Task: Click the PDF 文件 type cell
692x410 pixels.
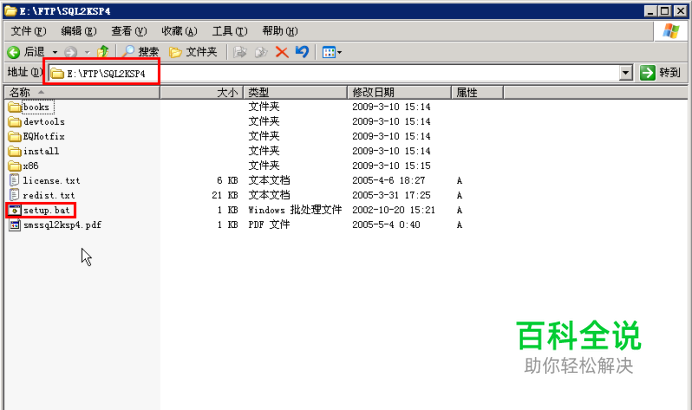Action: [269, 225]
